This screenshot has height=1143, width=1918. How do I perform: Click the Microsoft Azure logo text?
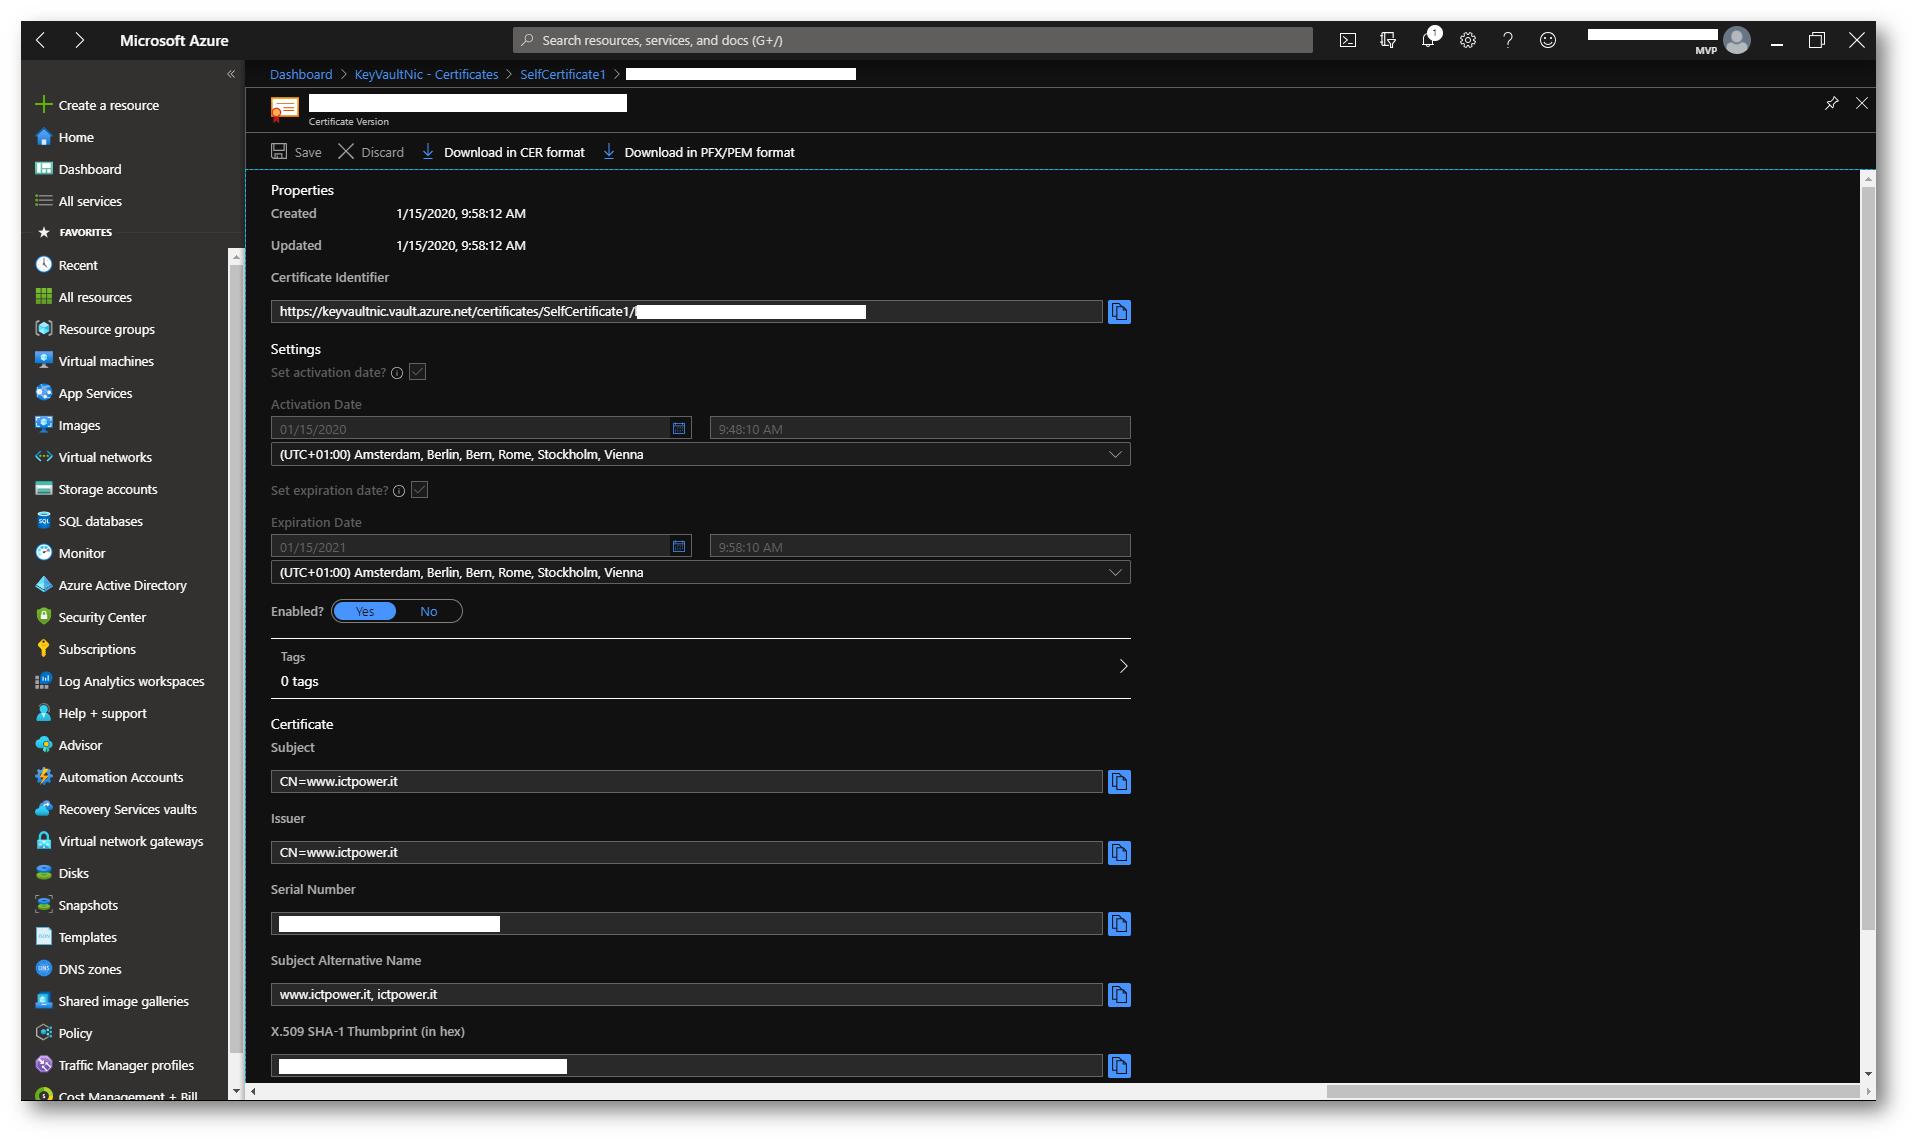click(x=174, y=40)
